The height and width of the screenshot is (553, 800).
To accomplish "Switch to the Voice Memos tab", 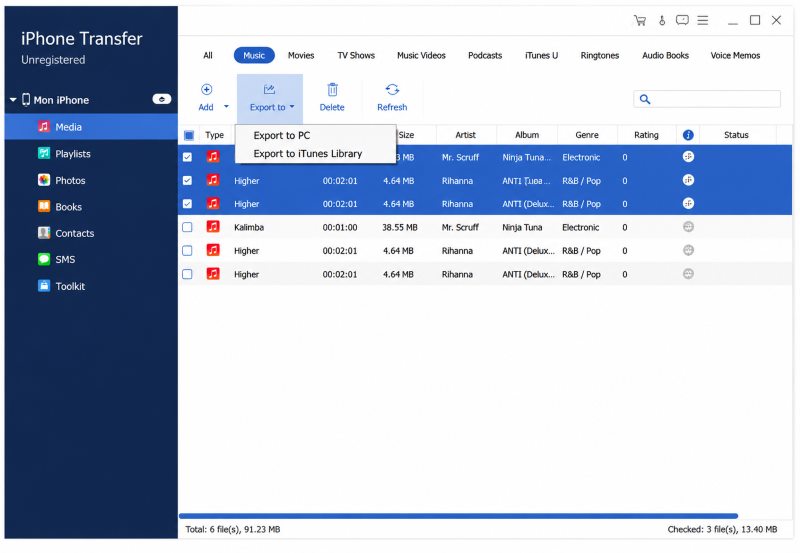I will tap(735, 55).
